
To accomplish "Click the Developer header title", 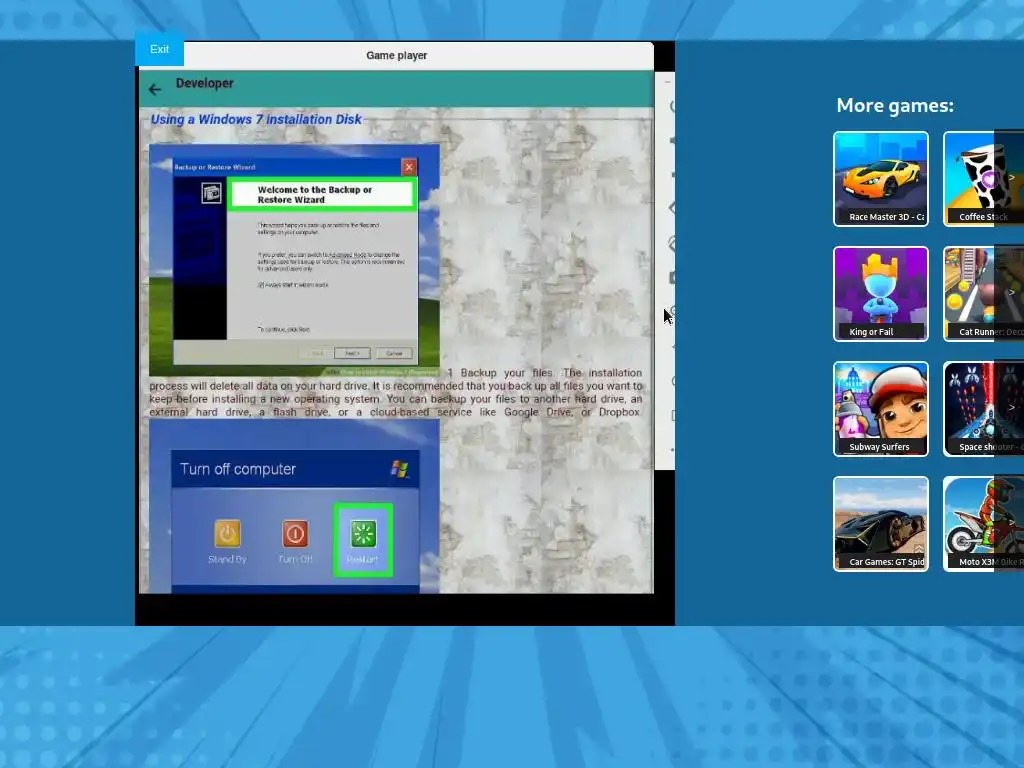I will (204, 83).
